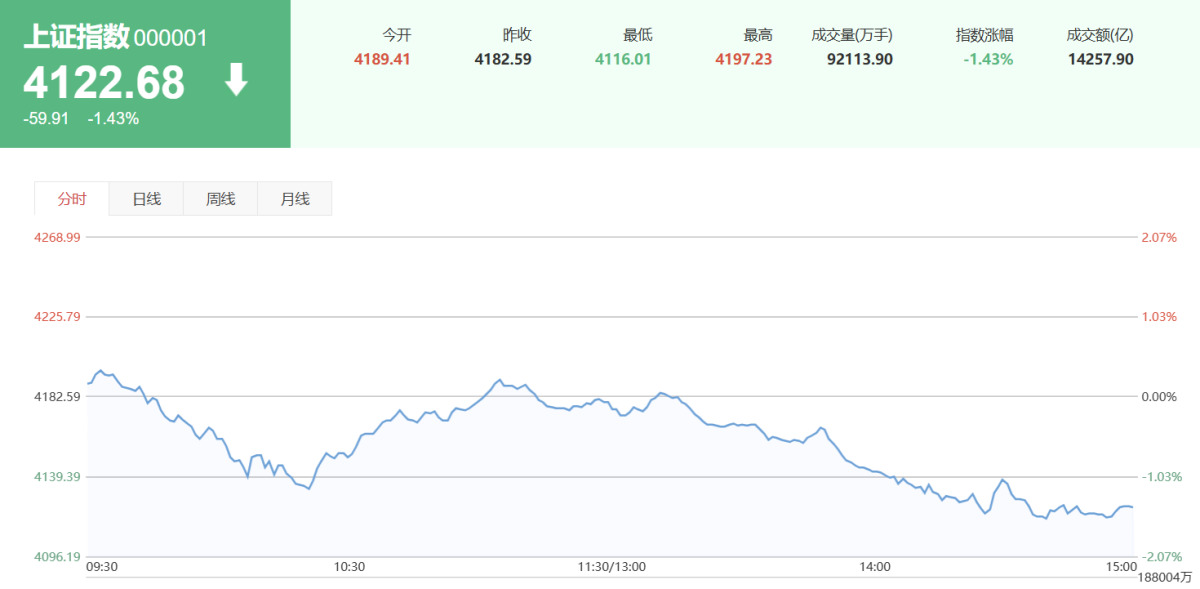Click the white down arrow beside 4122.68
The image size is (1200, 589).
236,80
